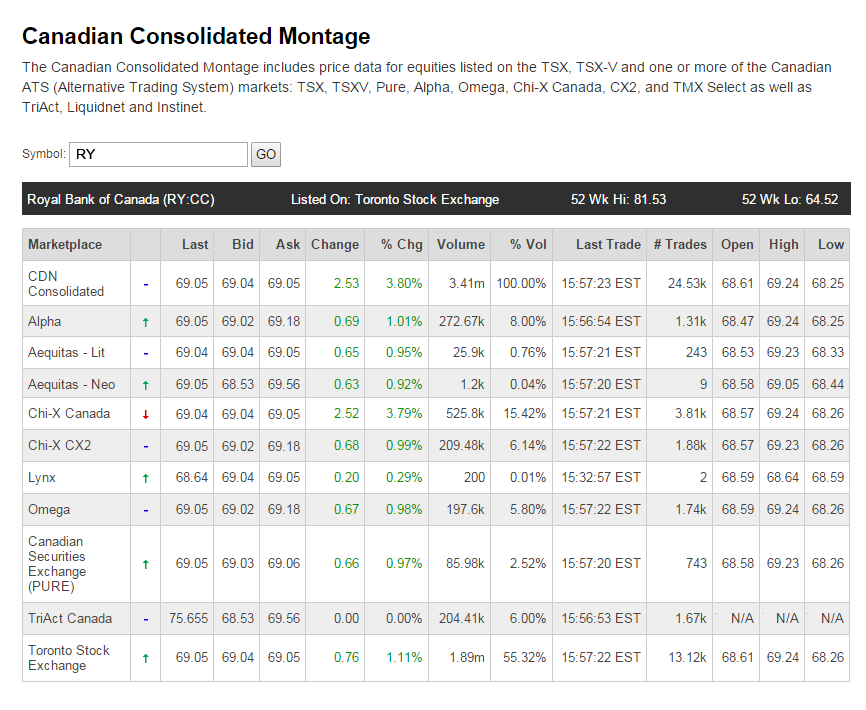Click the Aequitas - Lit marketplace name
Viewport: 866px width, 710px height.
(67, 353)
